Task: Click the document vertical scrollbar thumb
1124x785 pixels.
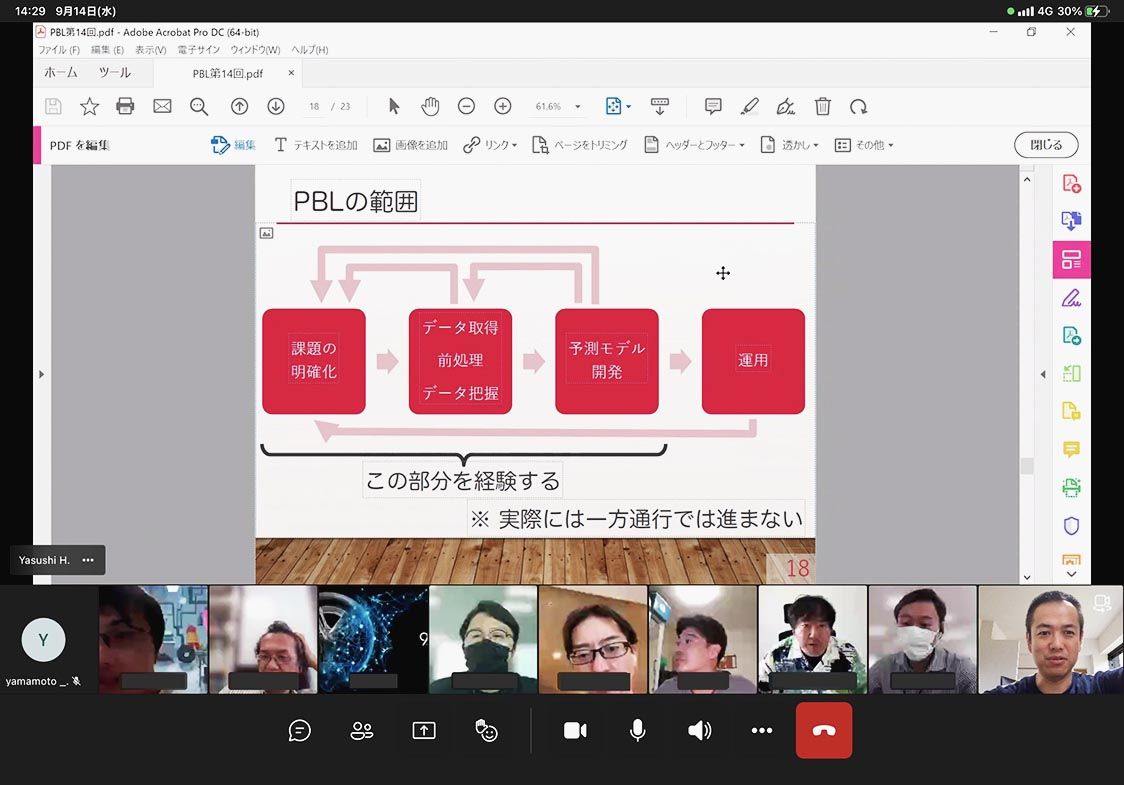Action: (x=1026, y=466)
